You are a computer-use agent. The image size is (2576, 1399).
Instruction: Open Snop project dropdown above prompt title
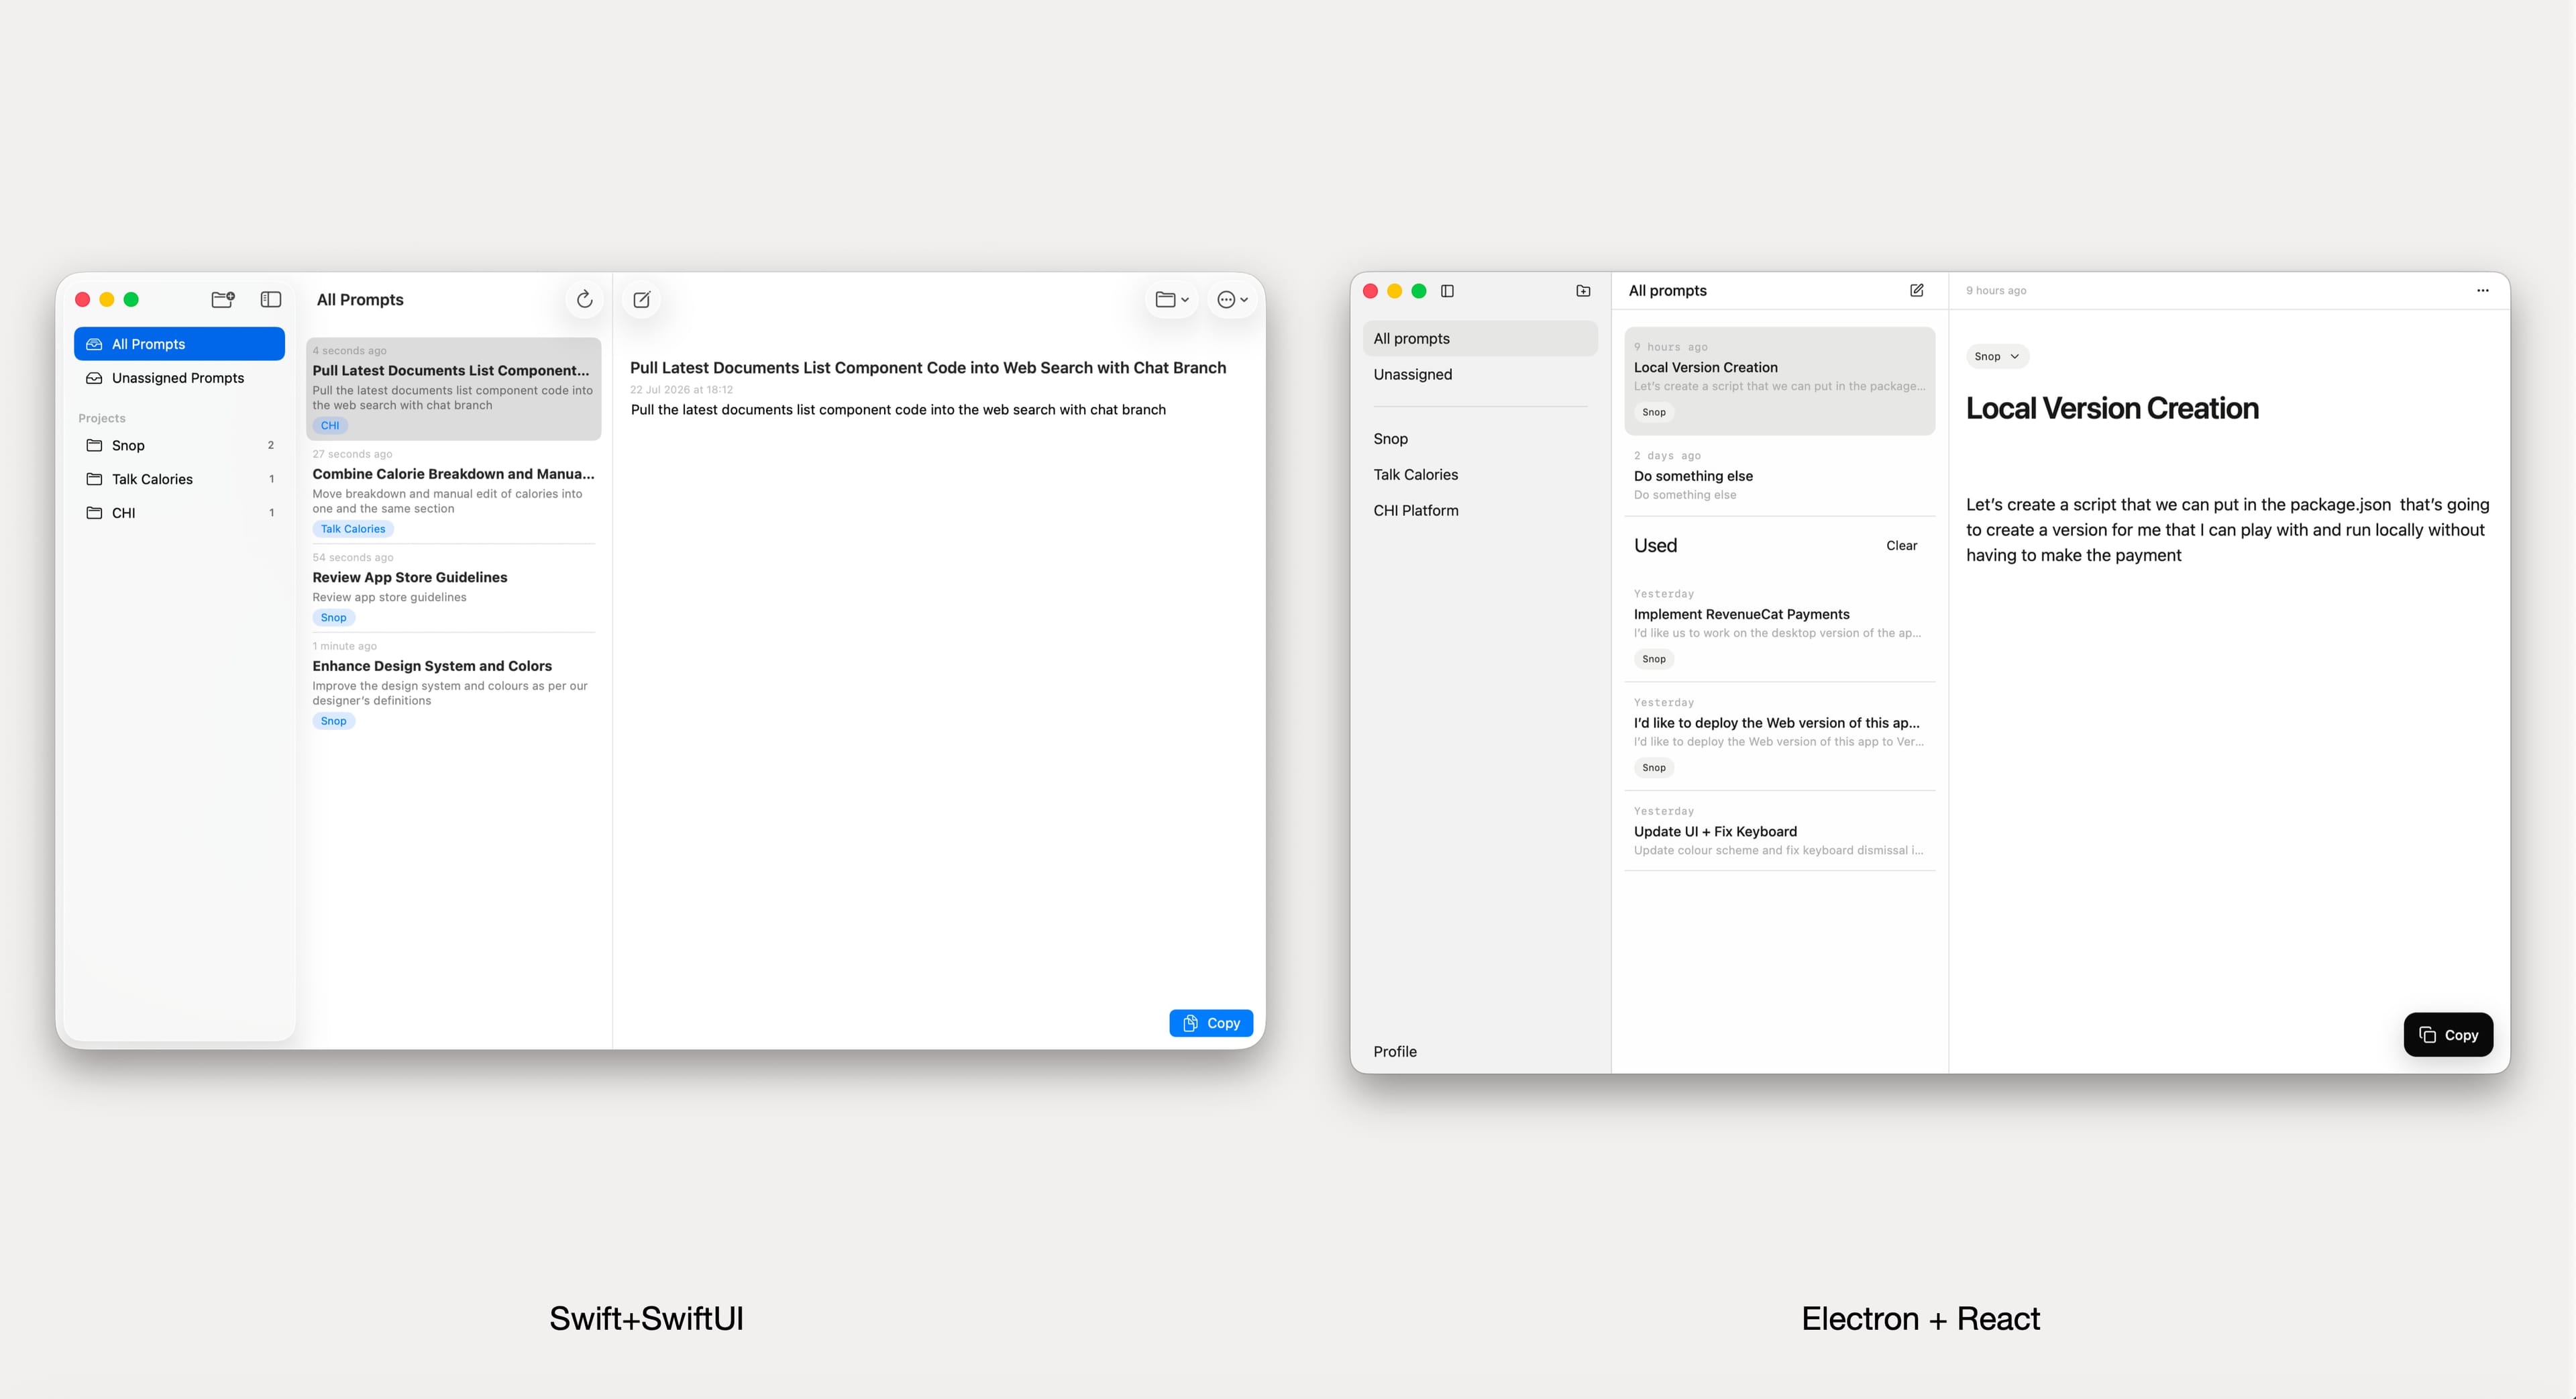[x=1997, y=357]
